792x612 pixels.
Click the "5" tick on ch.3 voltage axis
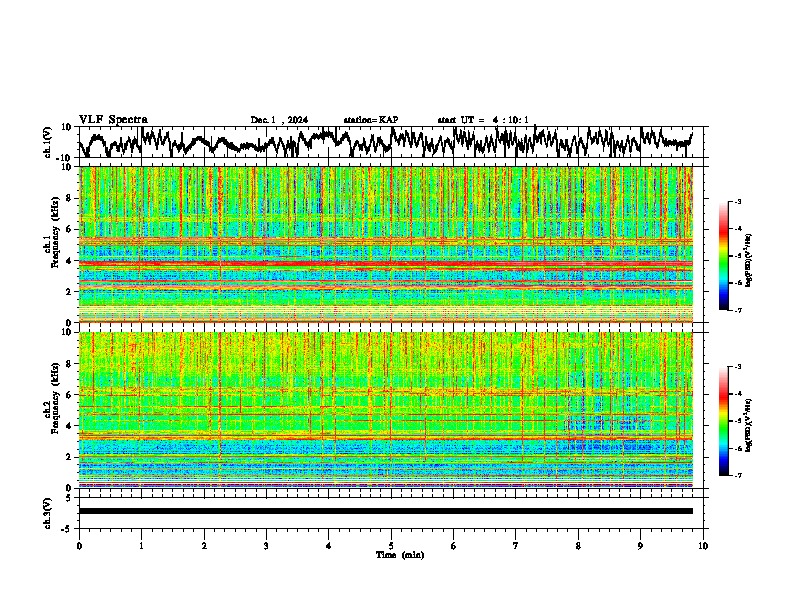pyautogui.click(x=68, y=498)
